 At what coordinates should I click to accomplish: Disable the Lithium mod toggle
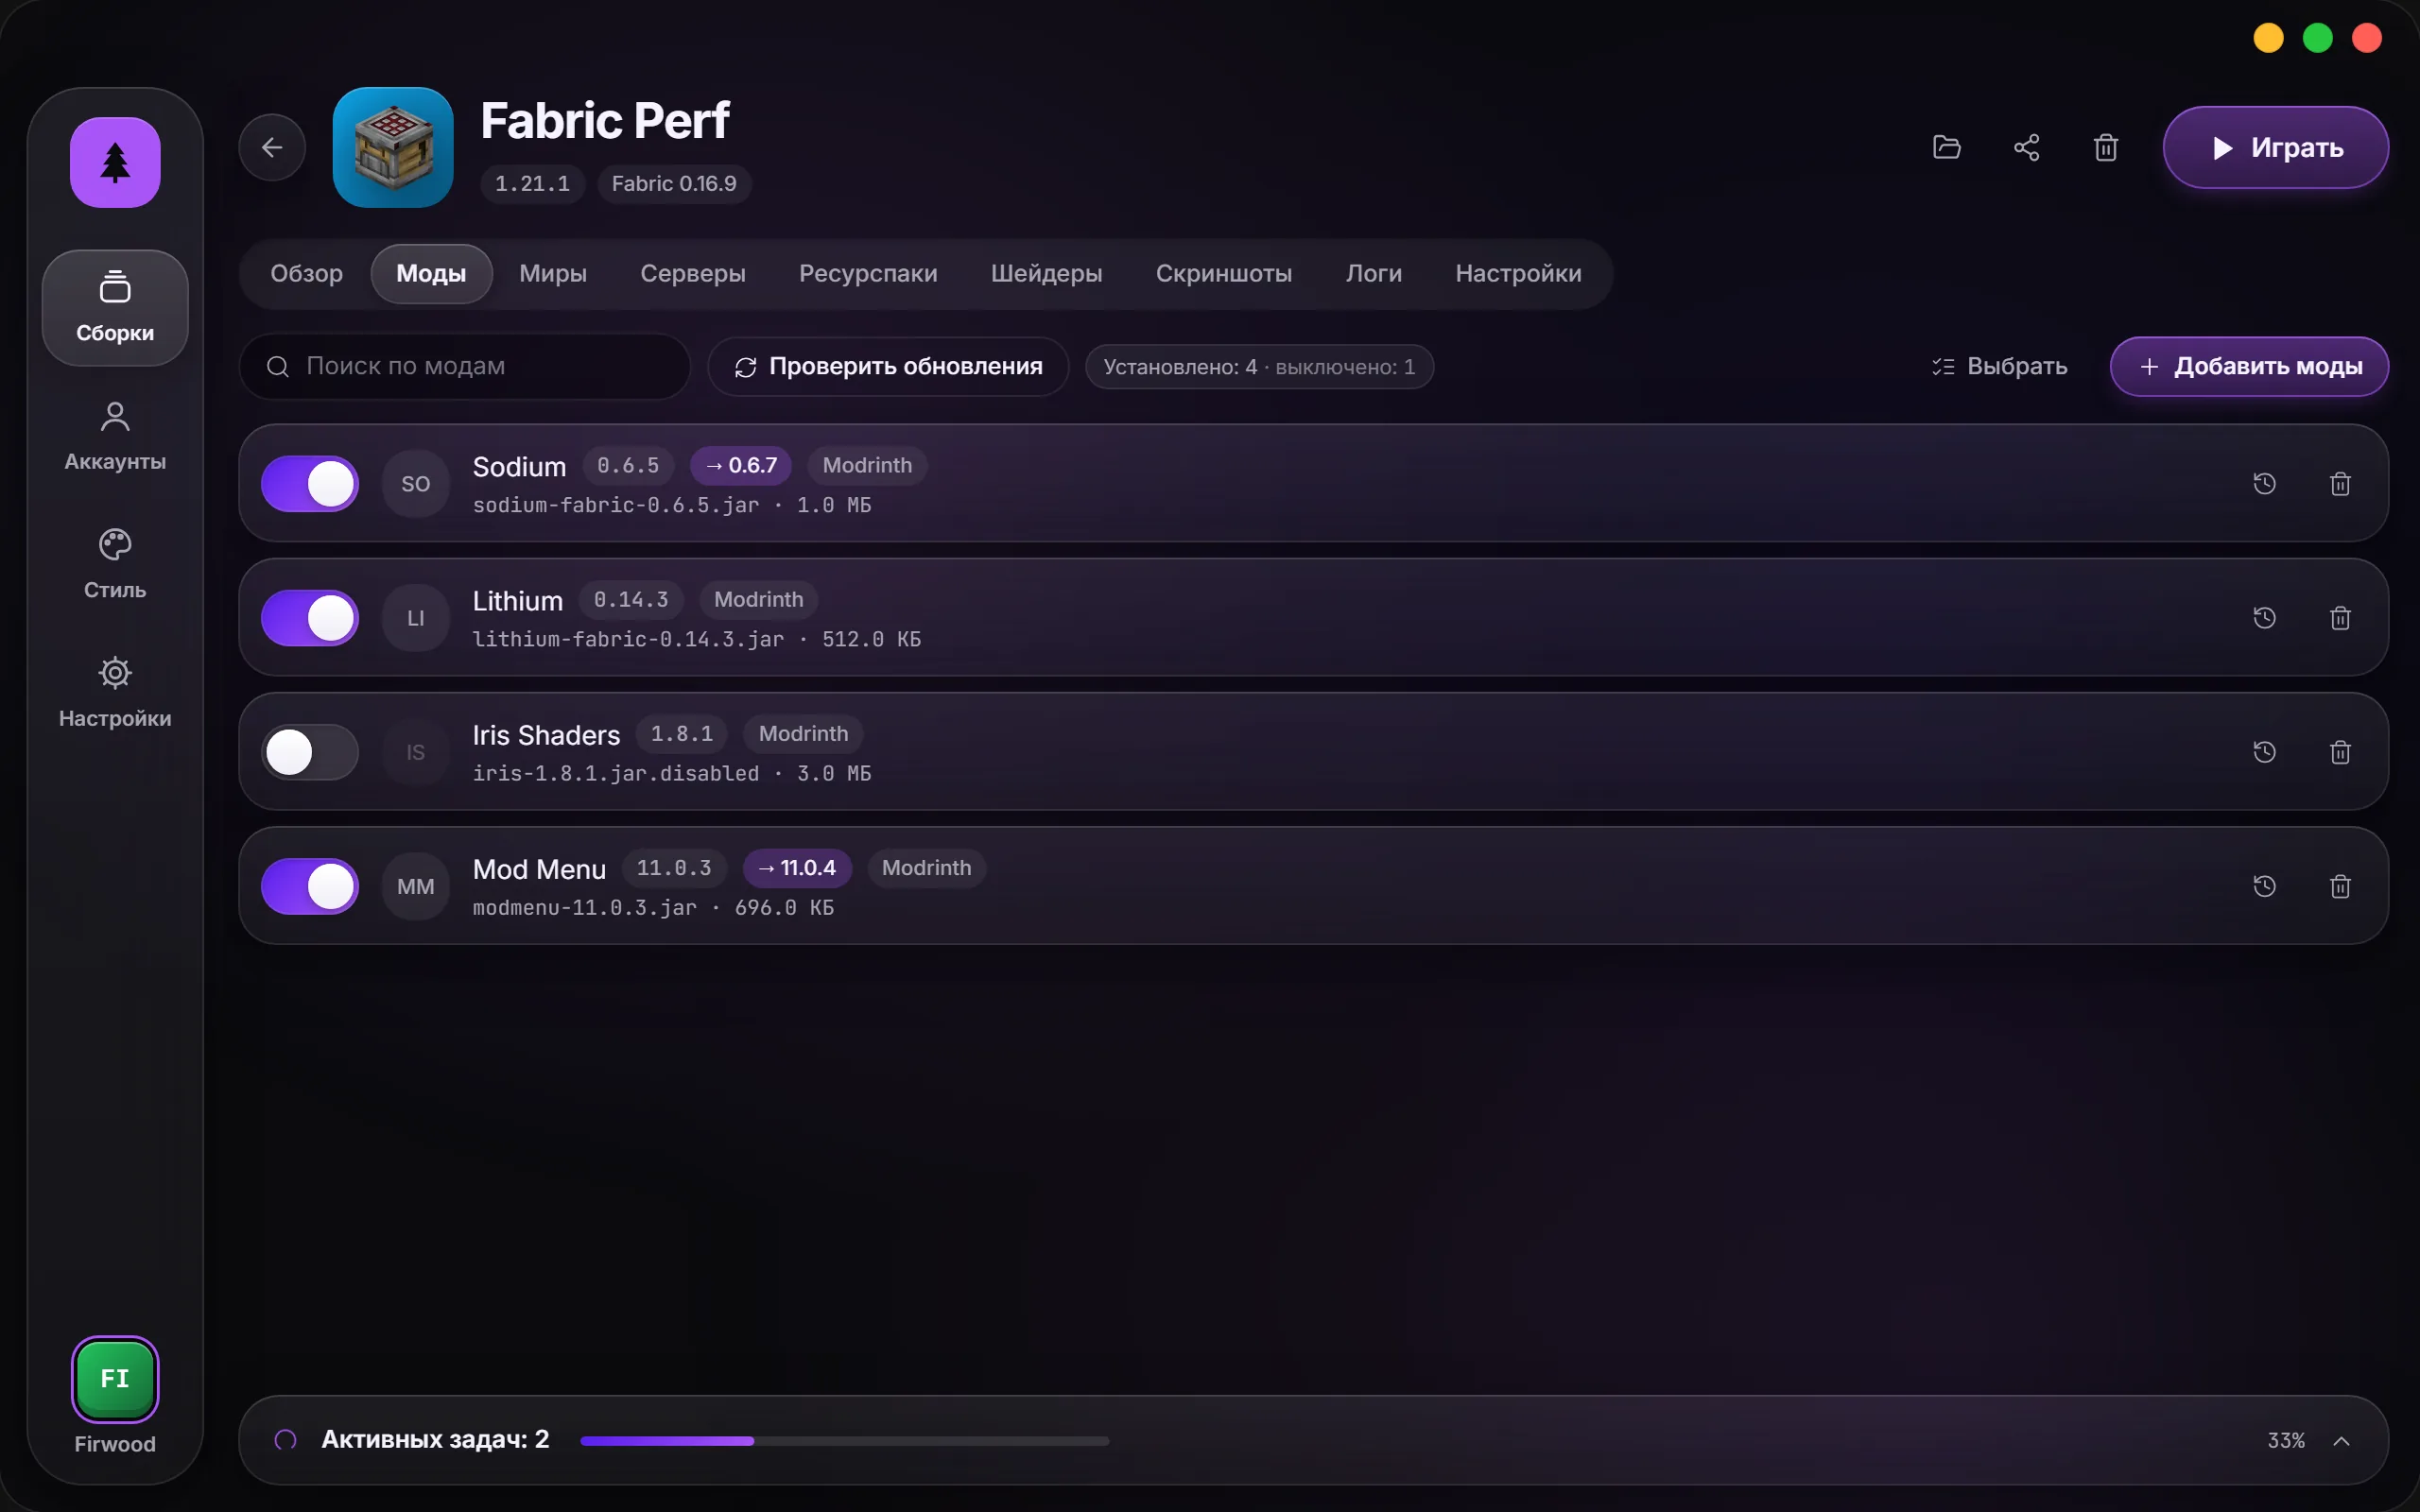tap(310, 618)
